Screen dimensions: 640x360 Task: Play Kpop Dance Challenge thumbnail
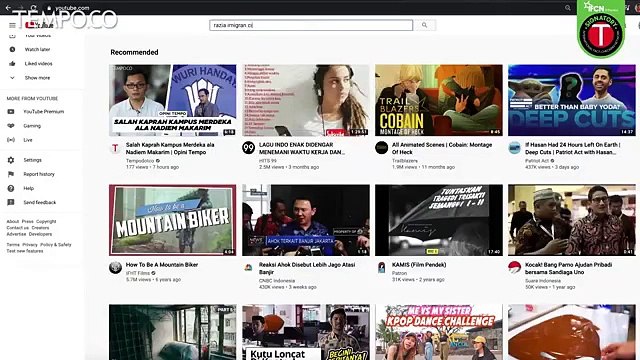point(439,332)
